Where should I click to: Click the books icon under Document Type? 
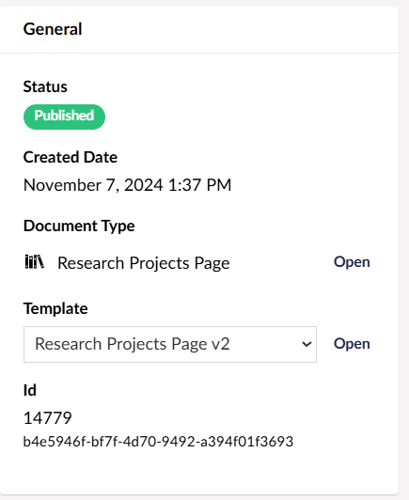coord(34,262)
